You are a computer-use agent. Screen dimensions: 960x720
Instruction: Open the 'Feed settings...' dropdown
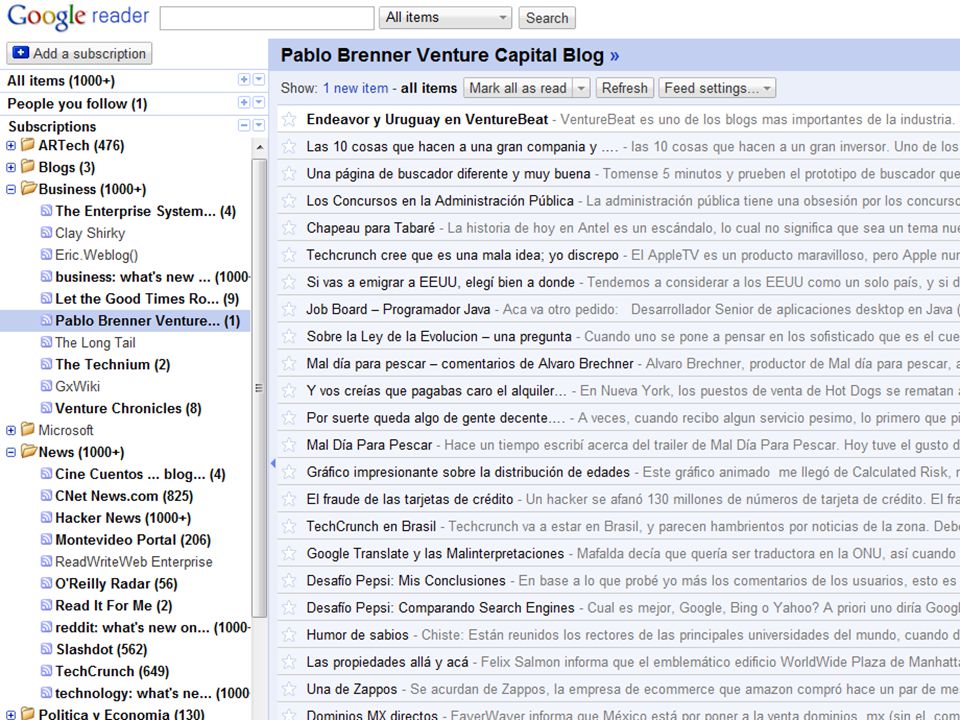(717, 88)
